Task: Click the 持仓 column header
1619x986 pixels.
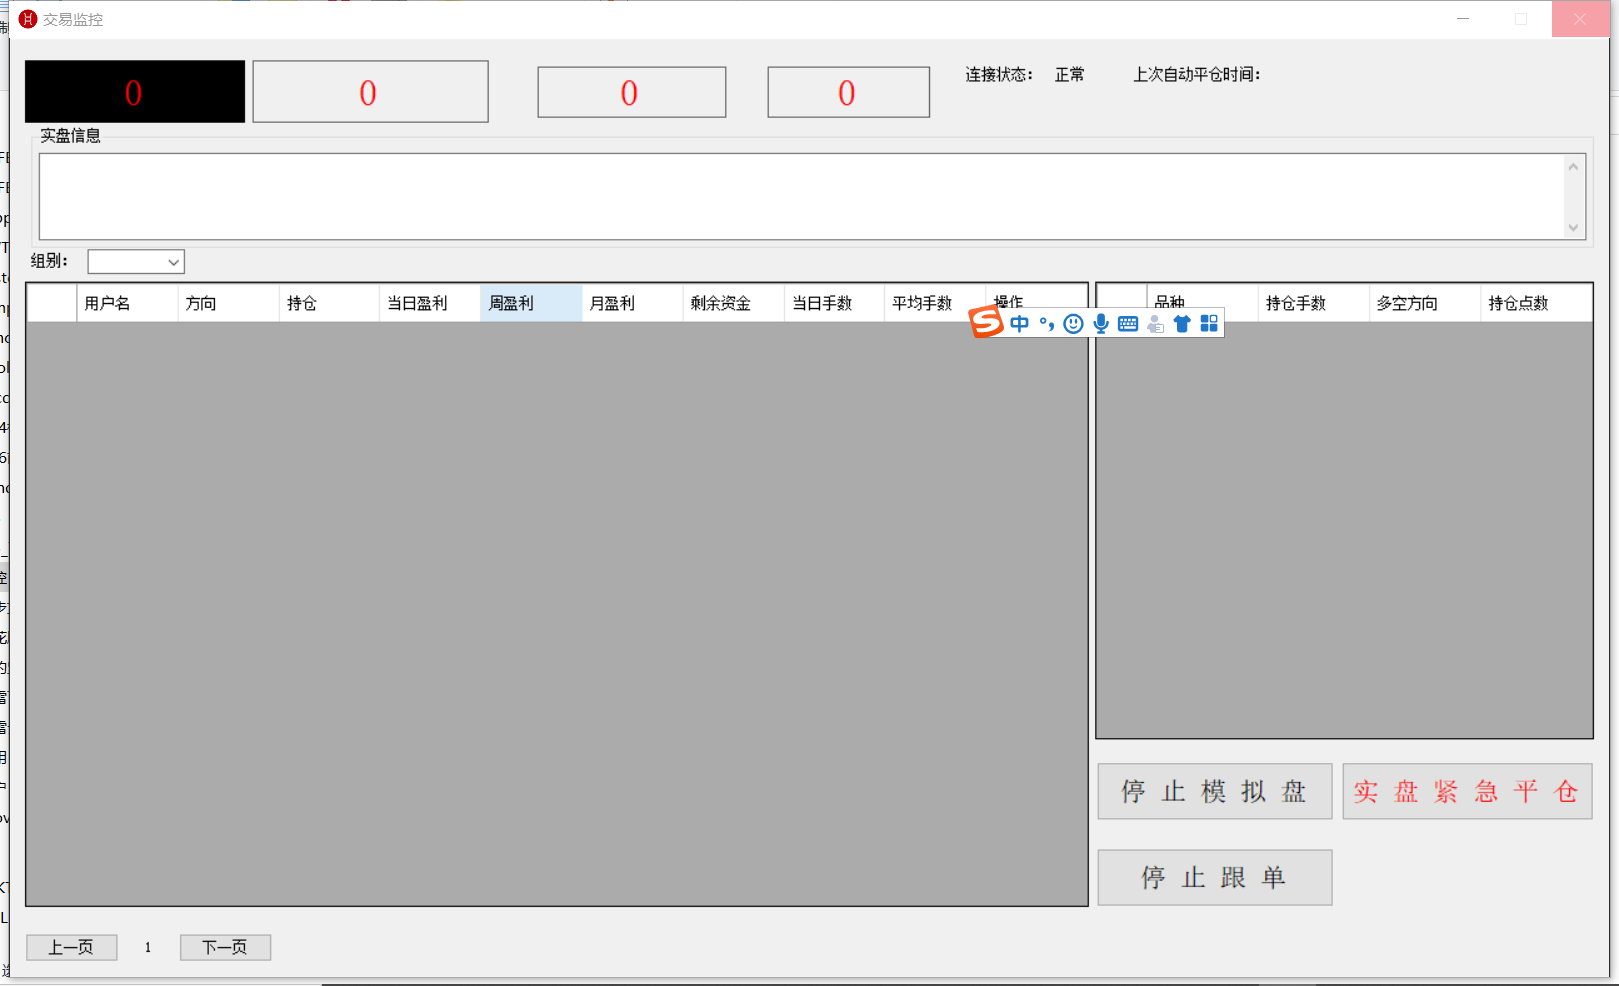Action: click(x=329, y=303)
